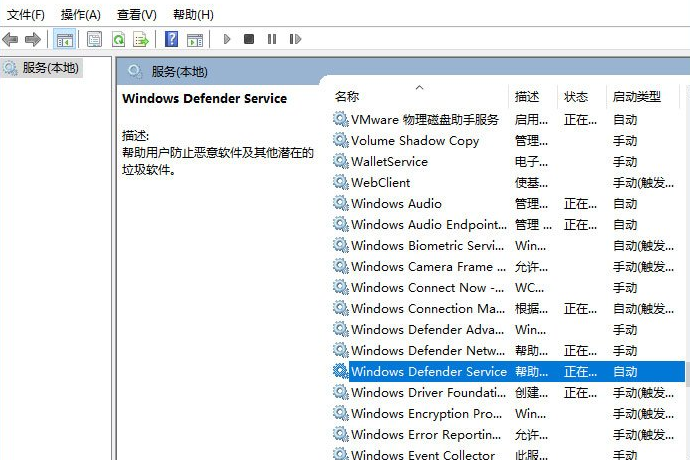690x460 pixels.
Task: Select the Windows Error Reporting service name
Action: point(426,434)
